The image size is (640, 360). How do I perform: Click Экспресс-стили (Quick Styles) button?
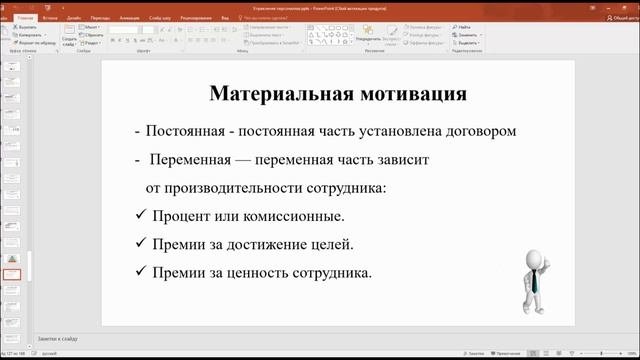click(391, 34)
